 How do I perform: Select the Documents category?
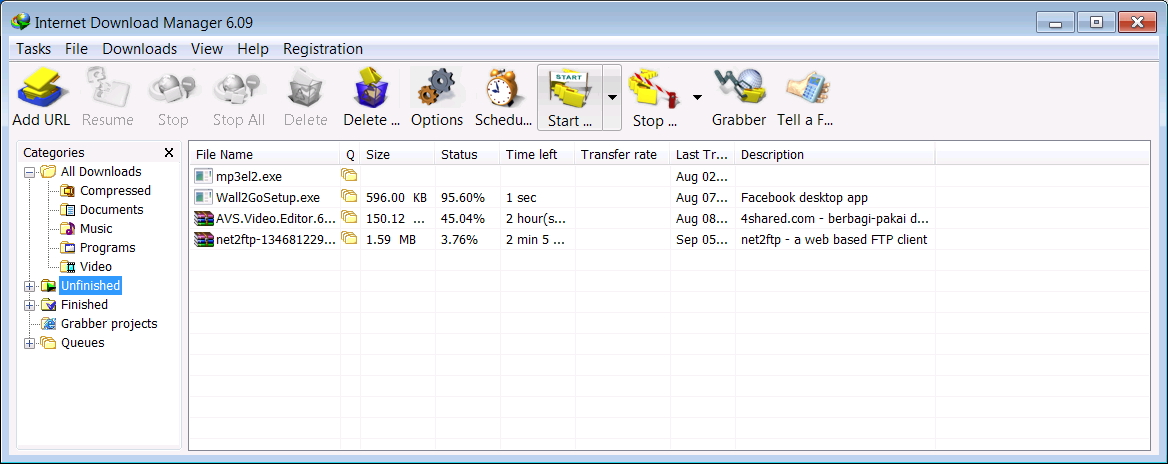point(112,210)
